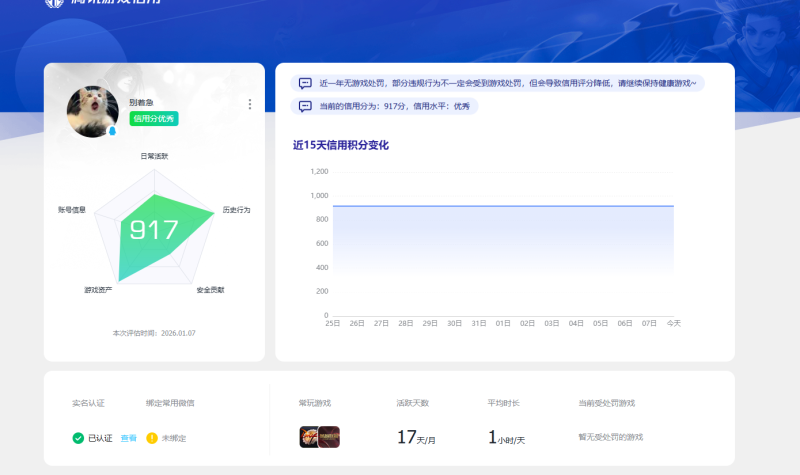Click the second message bubble icon

(305, 106)
